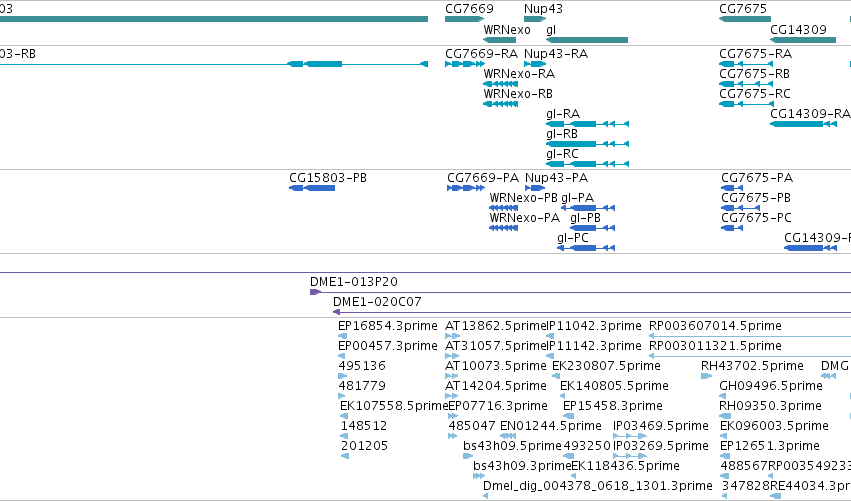
Task: Select the gl-RB transcript label
Action: pos(562,134)
